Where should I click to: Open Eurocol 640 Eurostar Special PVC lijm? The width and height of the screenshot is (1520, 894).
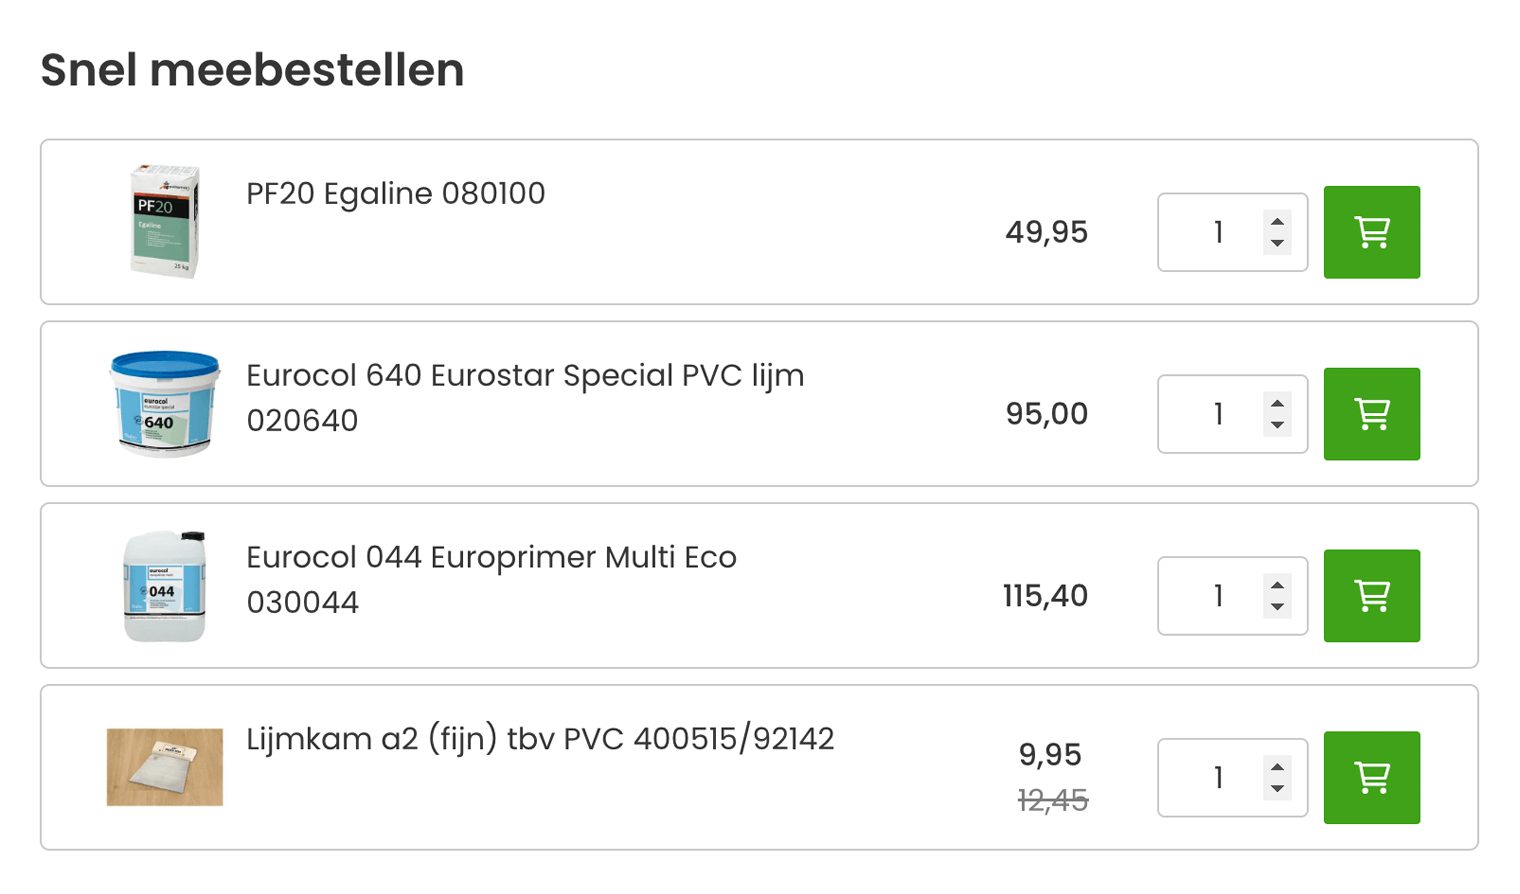525,376
